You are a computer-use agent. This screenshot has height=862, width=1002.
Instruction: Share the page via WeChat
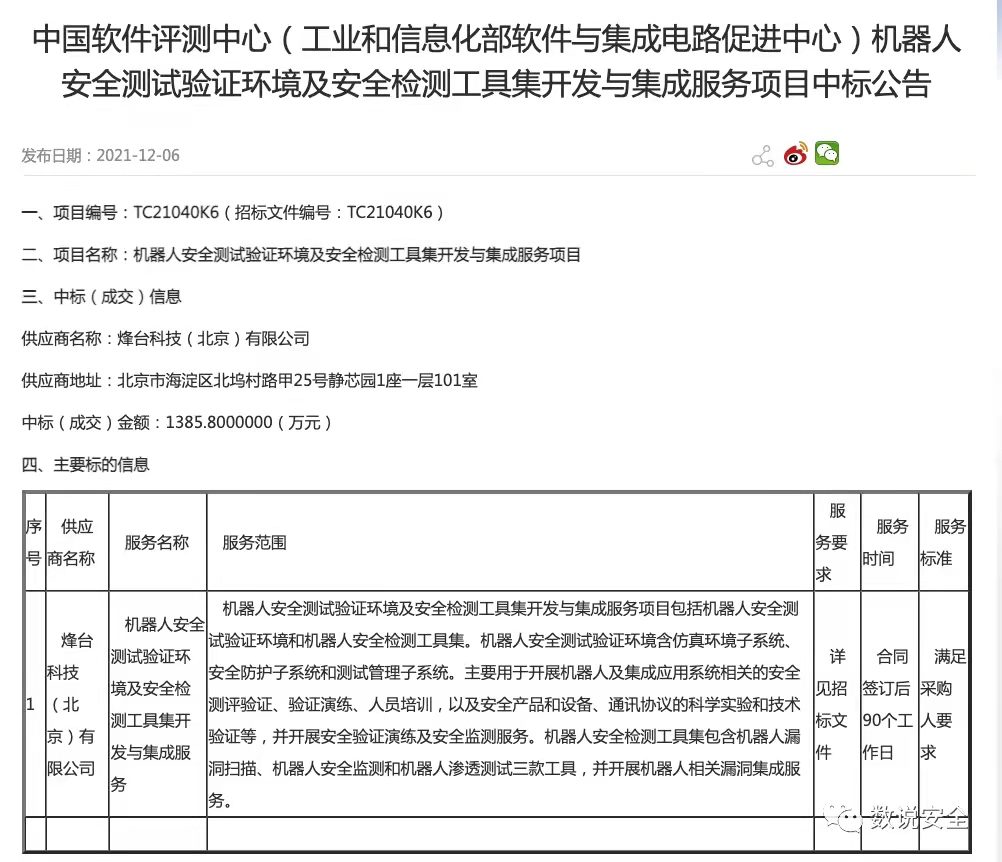point(827,153)
